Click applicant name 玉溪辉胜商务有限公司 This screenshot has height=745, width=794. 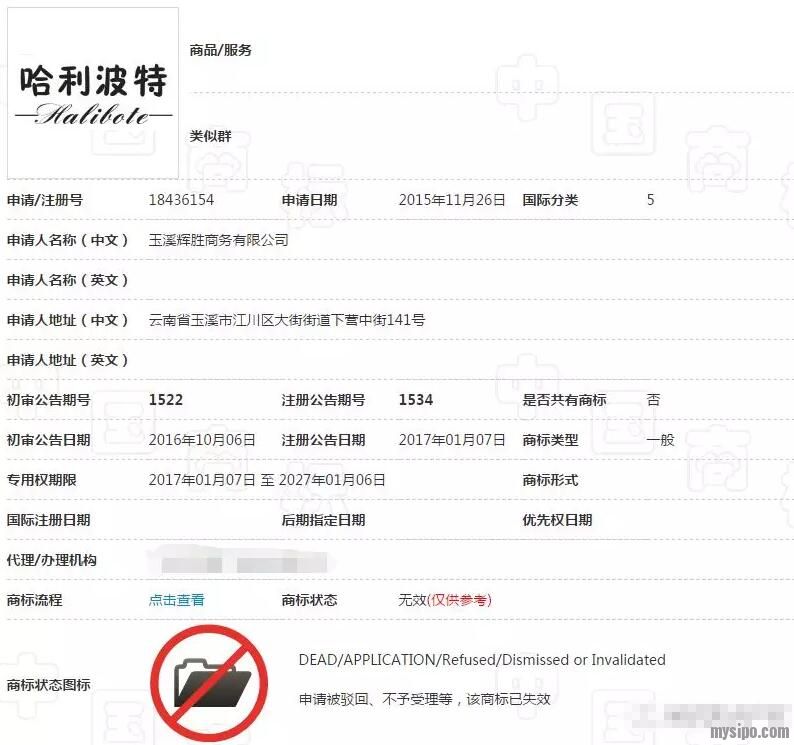click(x=218, y=240)
